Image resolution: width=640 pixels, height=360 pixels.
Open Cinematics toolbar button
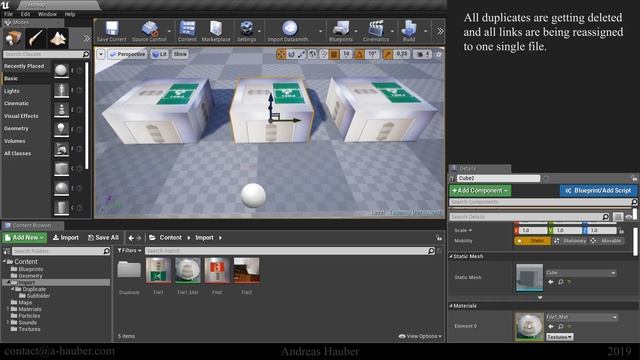tap(376, 31)
